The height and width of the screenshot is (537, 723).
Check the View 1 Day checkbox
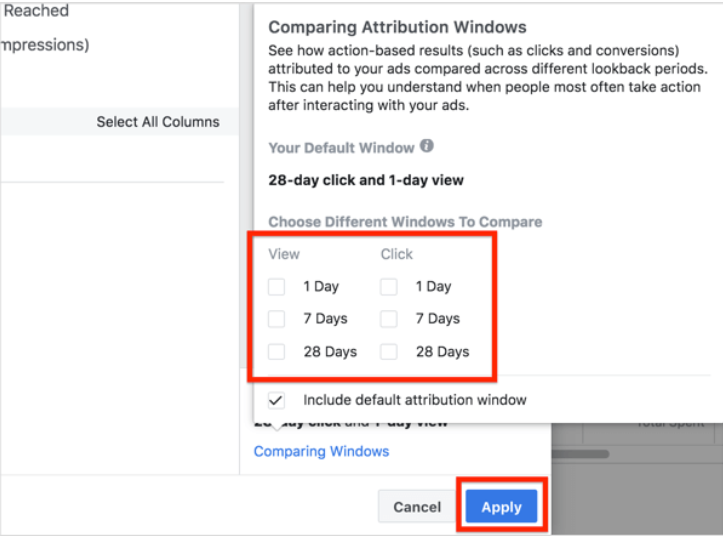(x=277, y=287)
